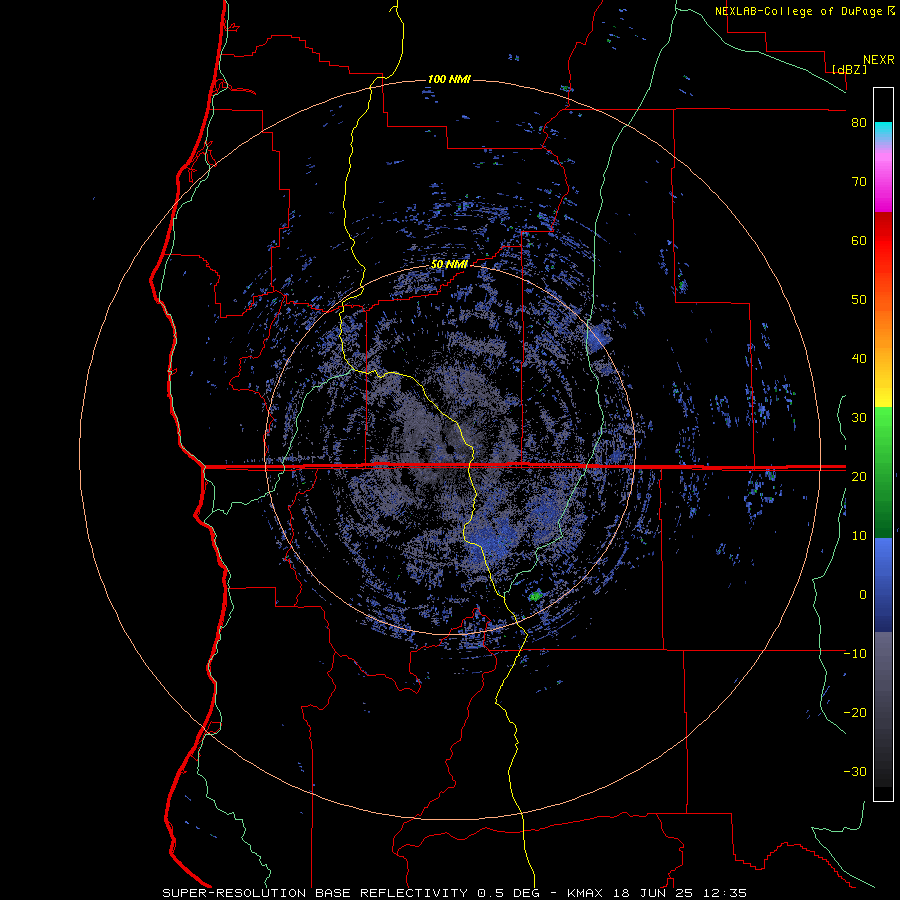Click the KMAX station identifier in caption
The width and height of the screenshot is (900, 900).
click(587, 893)
